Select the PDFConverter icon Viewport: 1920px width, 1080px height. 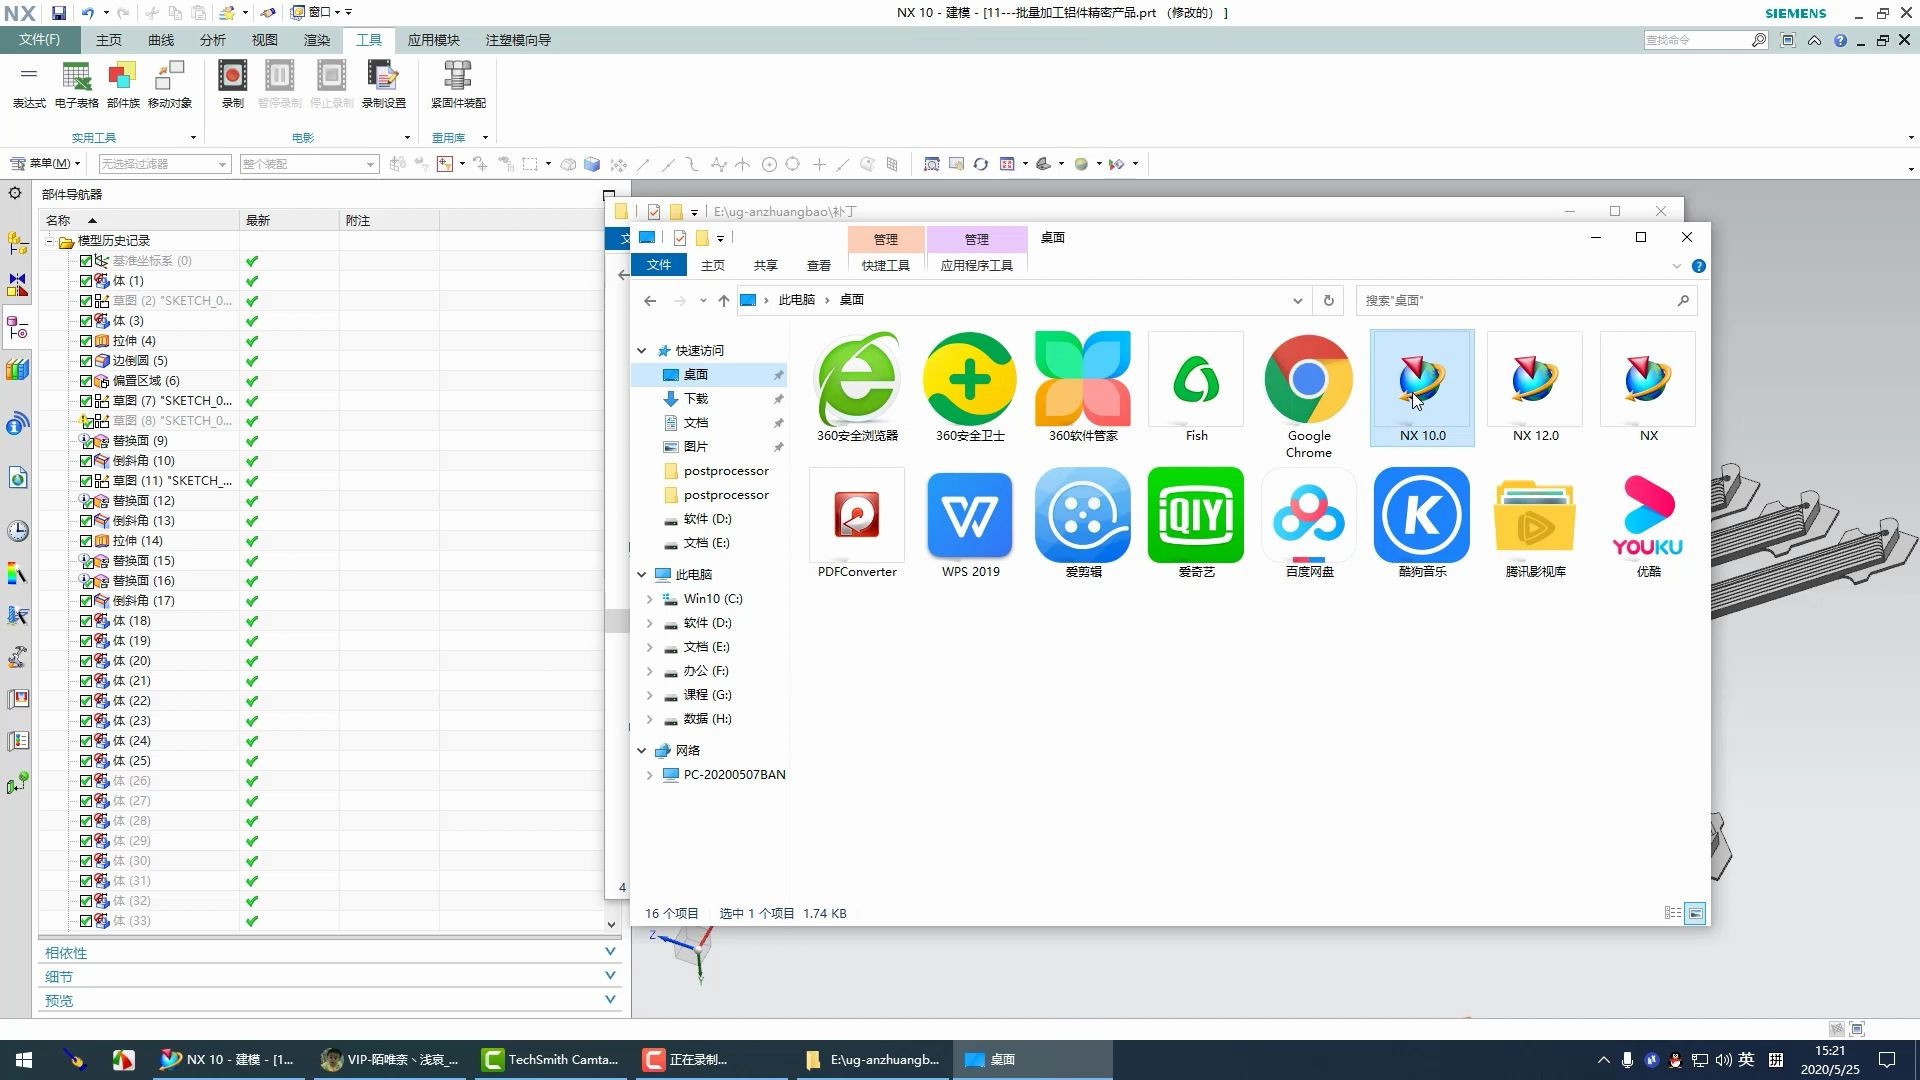click(x=857, y=523)
